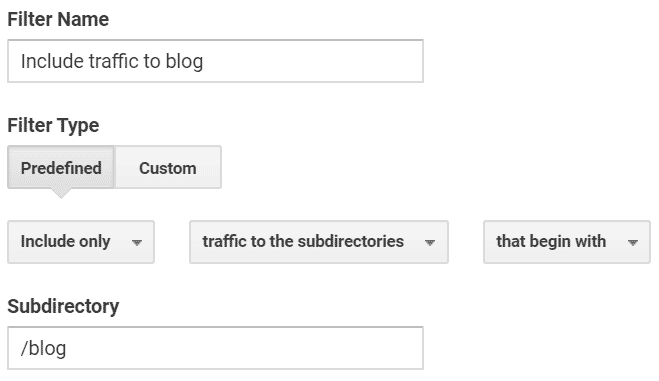Click the Custom tab label text

click(168, 168)
